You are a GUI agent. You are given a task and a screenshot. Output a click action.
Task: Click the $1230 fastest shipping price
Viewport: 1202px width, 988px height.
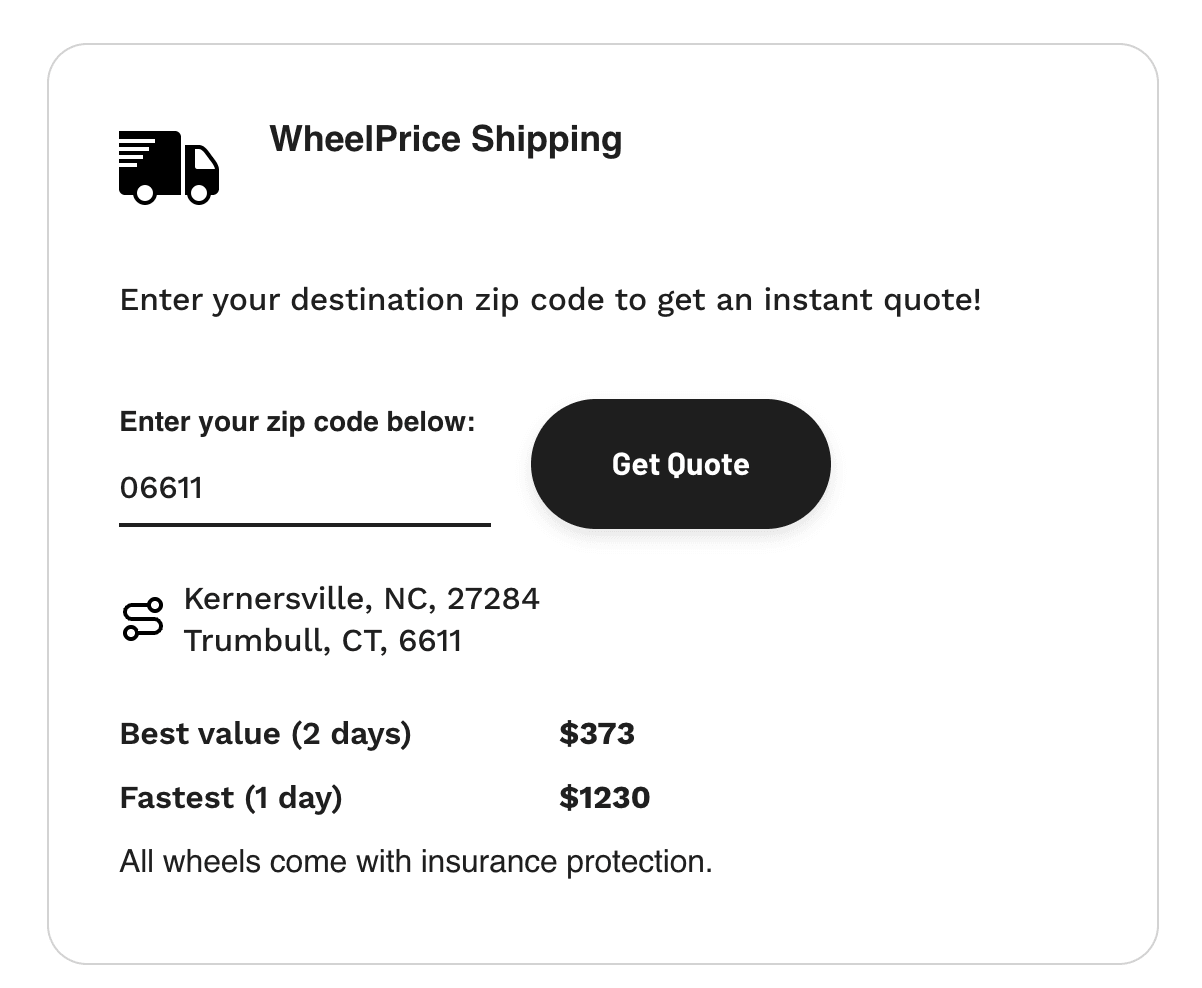tap(605, 798)
